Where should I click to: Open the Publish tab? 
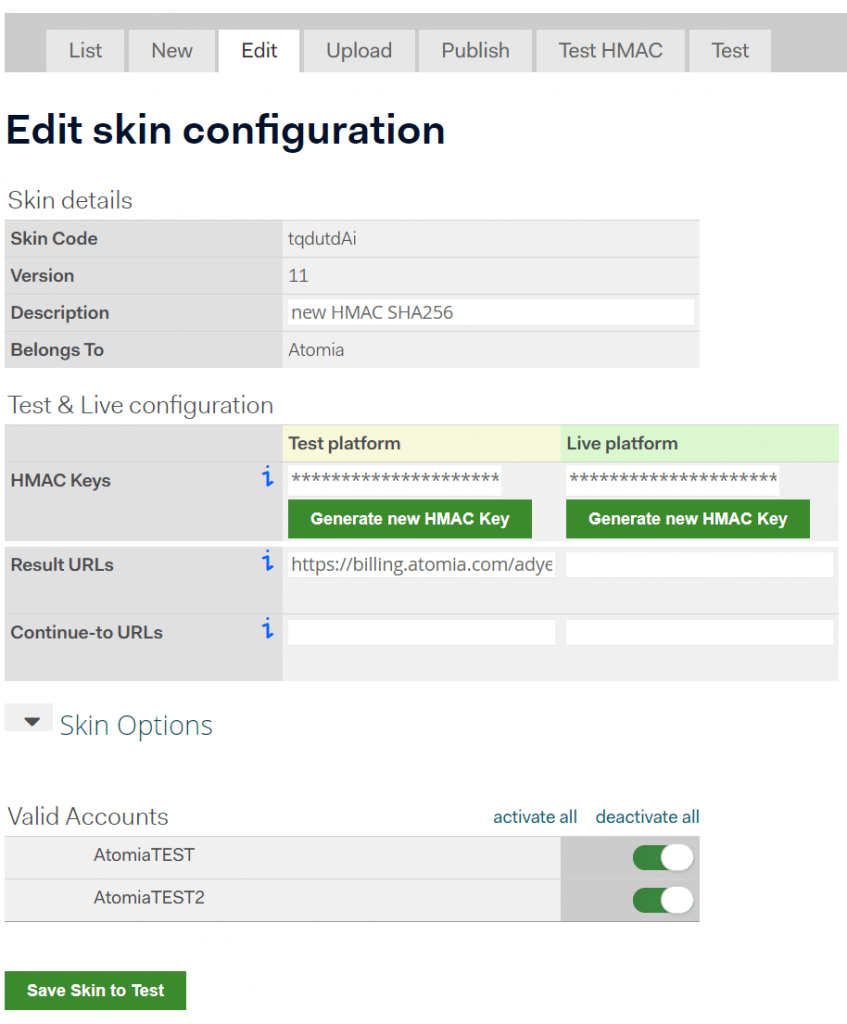coord(475,50)
